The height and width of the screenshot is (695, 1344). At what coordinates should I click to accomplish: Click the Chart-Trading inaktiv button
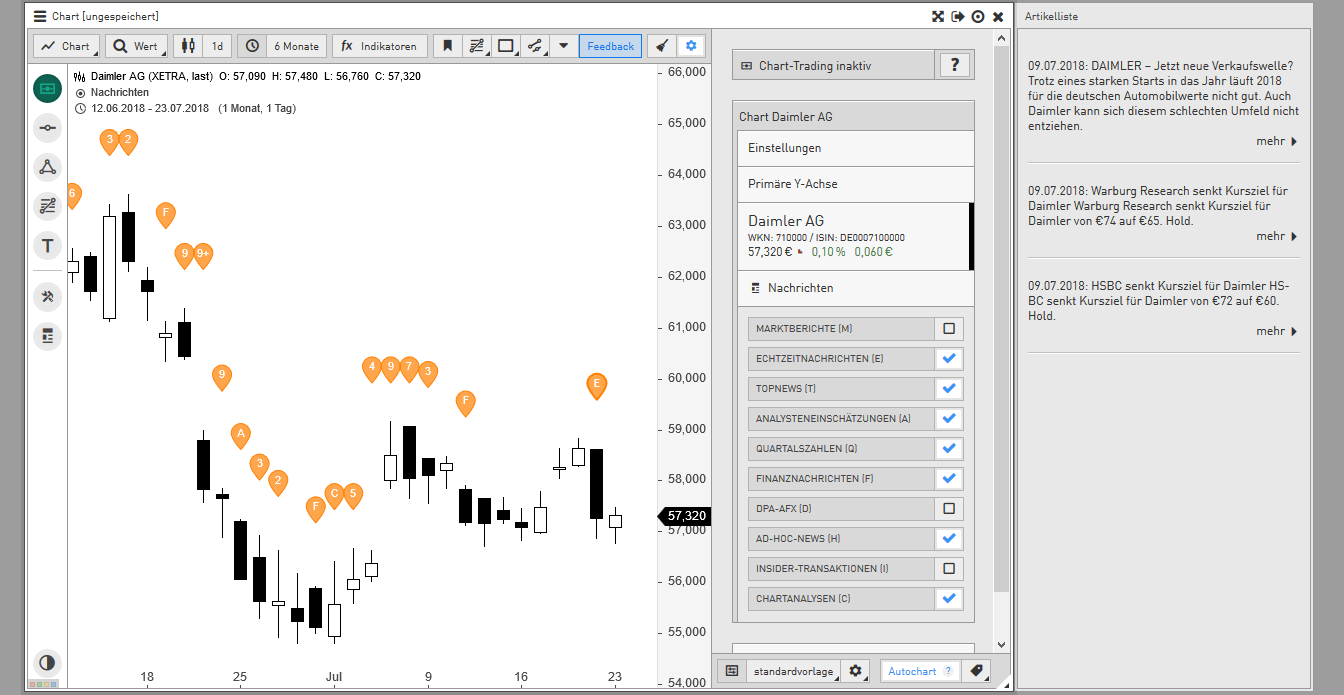(832, 66)
